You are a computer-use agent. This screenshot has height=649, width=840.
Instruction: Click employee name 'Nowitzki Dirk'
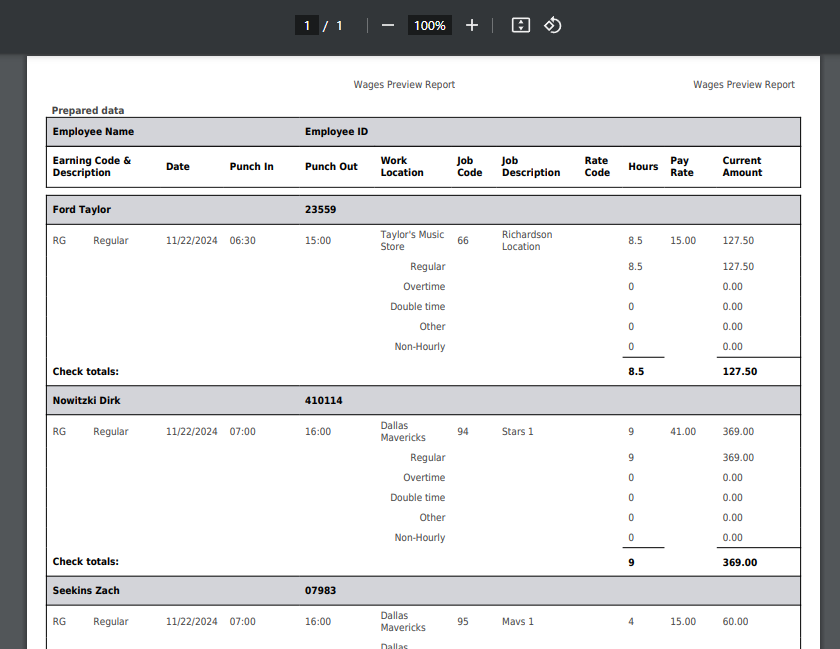(x=86, y=400)
